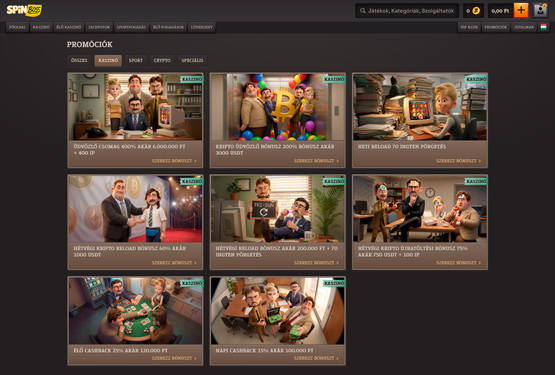The width and height of the screenshot is (555, 375).
Task: Click the Kaszinó badge on Hétvégi Reload 200.000 card
Action: (x=334, y=181)
